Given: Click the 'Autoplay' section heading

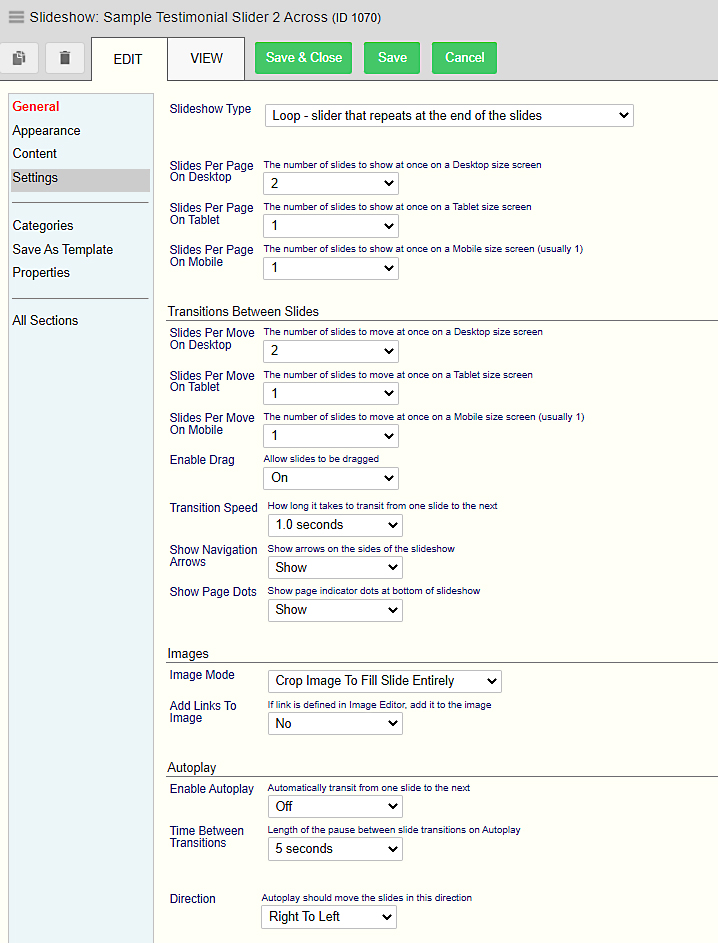Looking at the screenshot, I should [192, 767].
